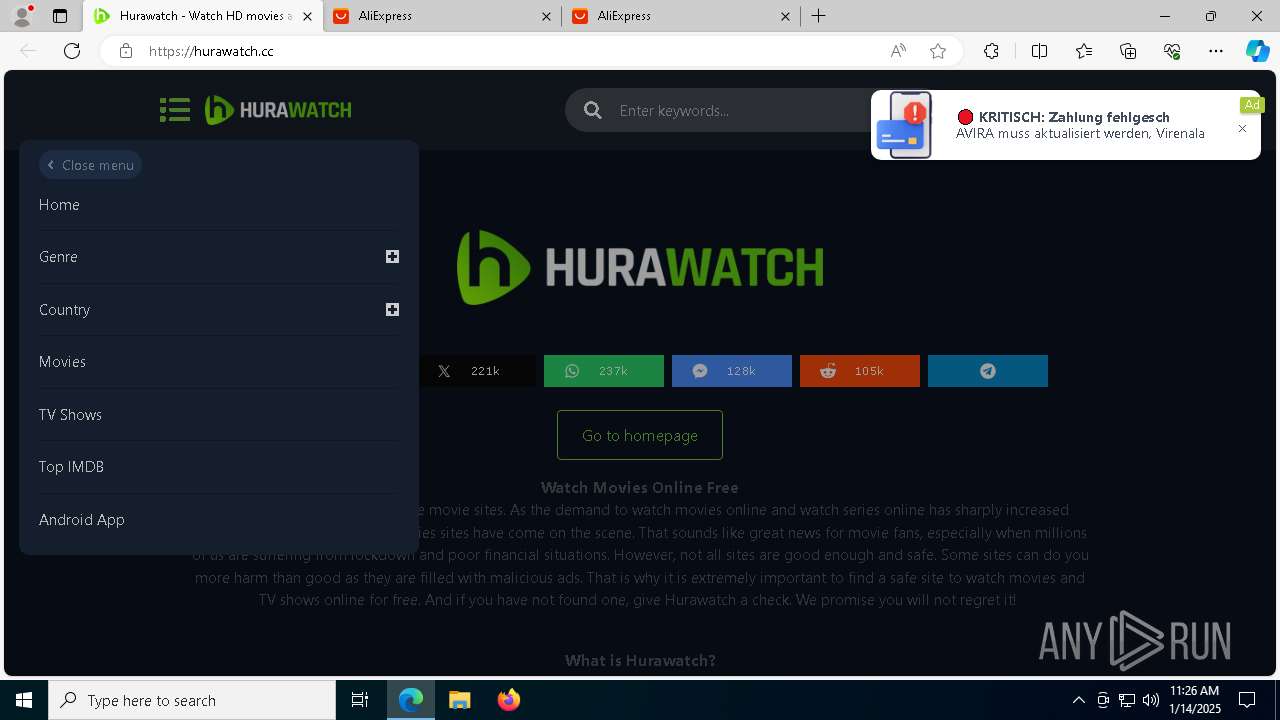Click the search magnifier icon

[x=593, y=110]
